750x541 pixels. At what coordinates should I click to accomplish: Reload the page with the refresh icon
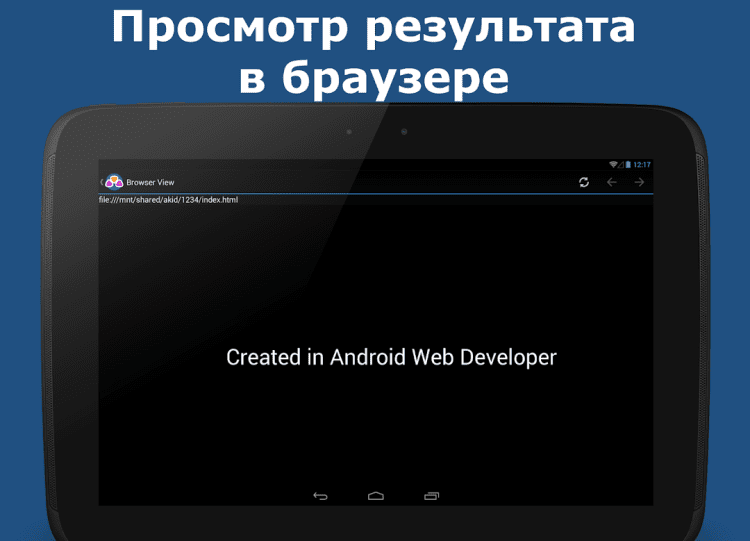pos(584,182)
